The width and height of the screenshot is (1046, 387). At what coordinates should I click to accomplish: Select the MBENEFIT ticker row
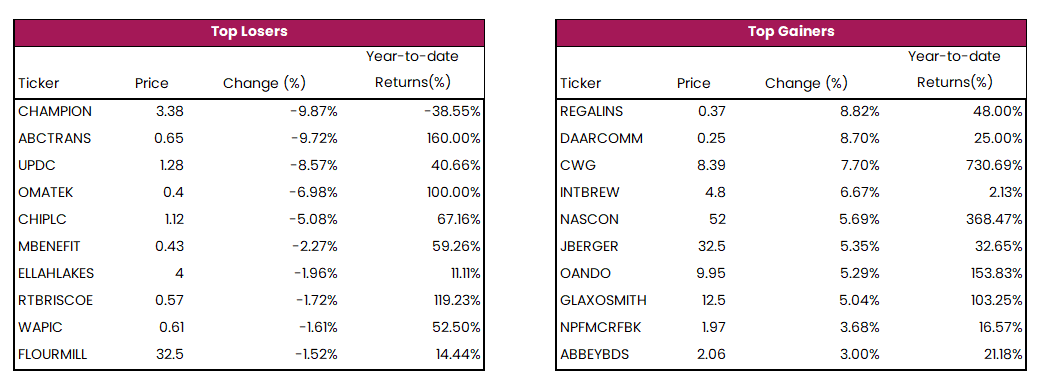249,246
